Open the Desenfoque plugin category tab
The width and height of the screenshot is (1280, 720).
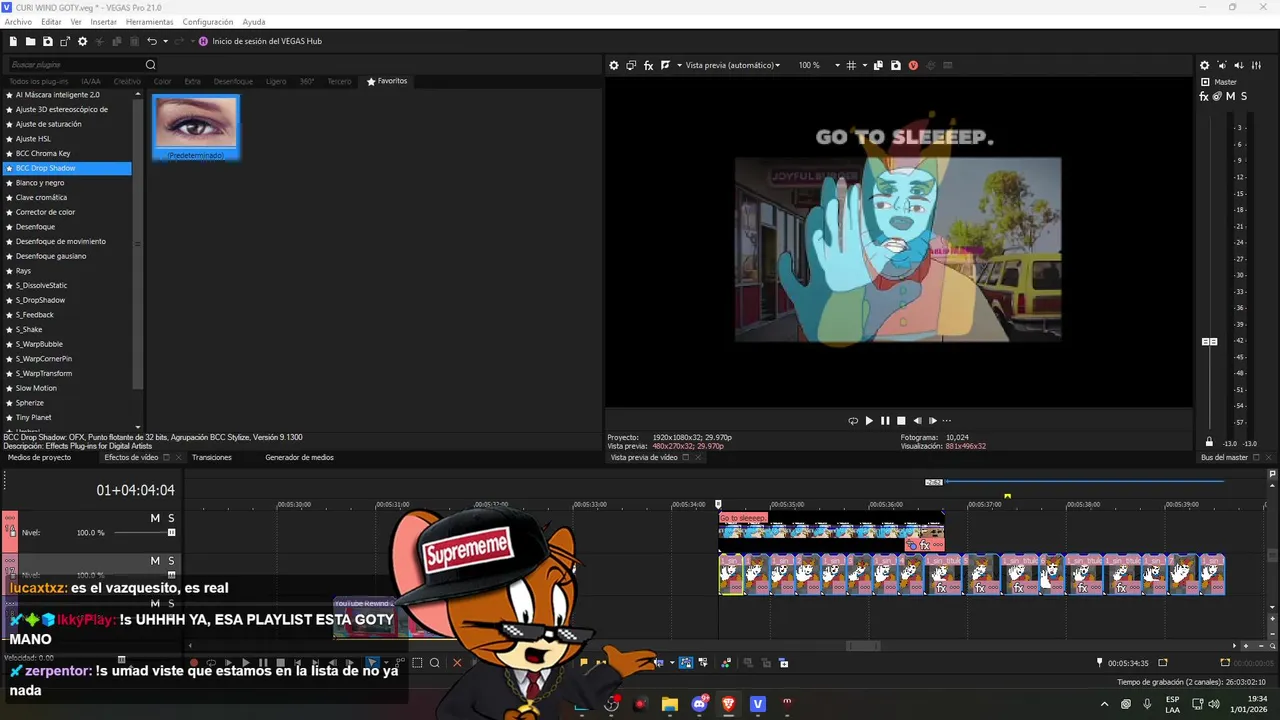point(233,81)
